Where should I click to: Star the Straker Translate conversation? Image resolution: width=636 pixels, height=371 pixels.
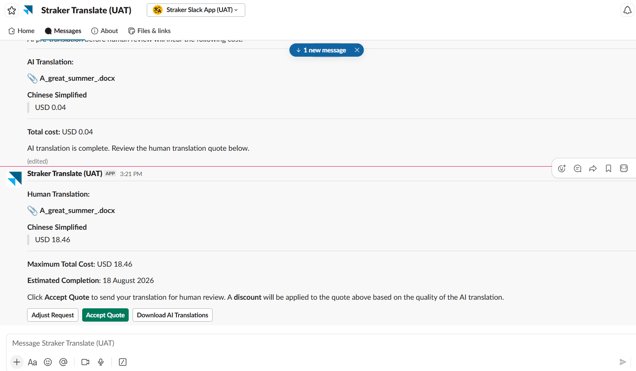[12, 10]
